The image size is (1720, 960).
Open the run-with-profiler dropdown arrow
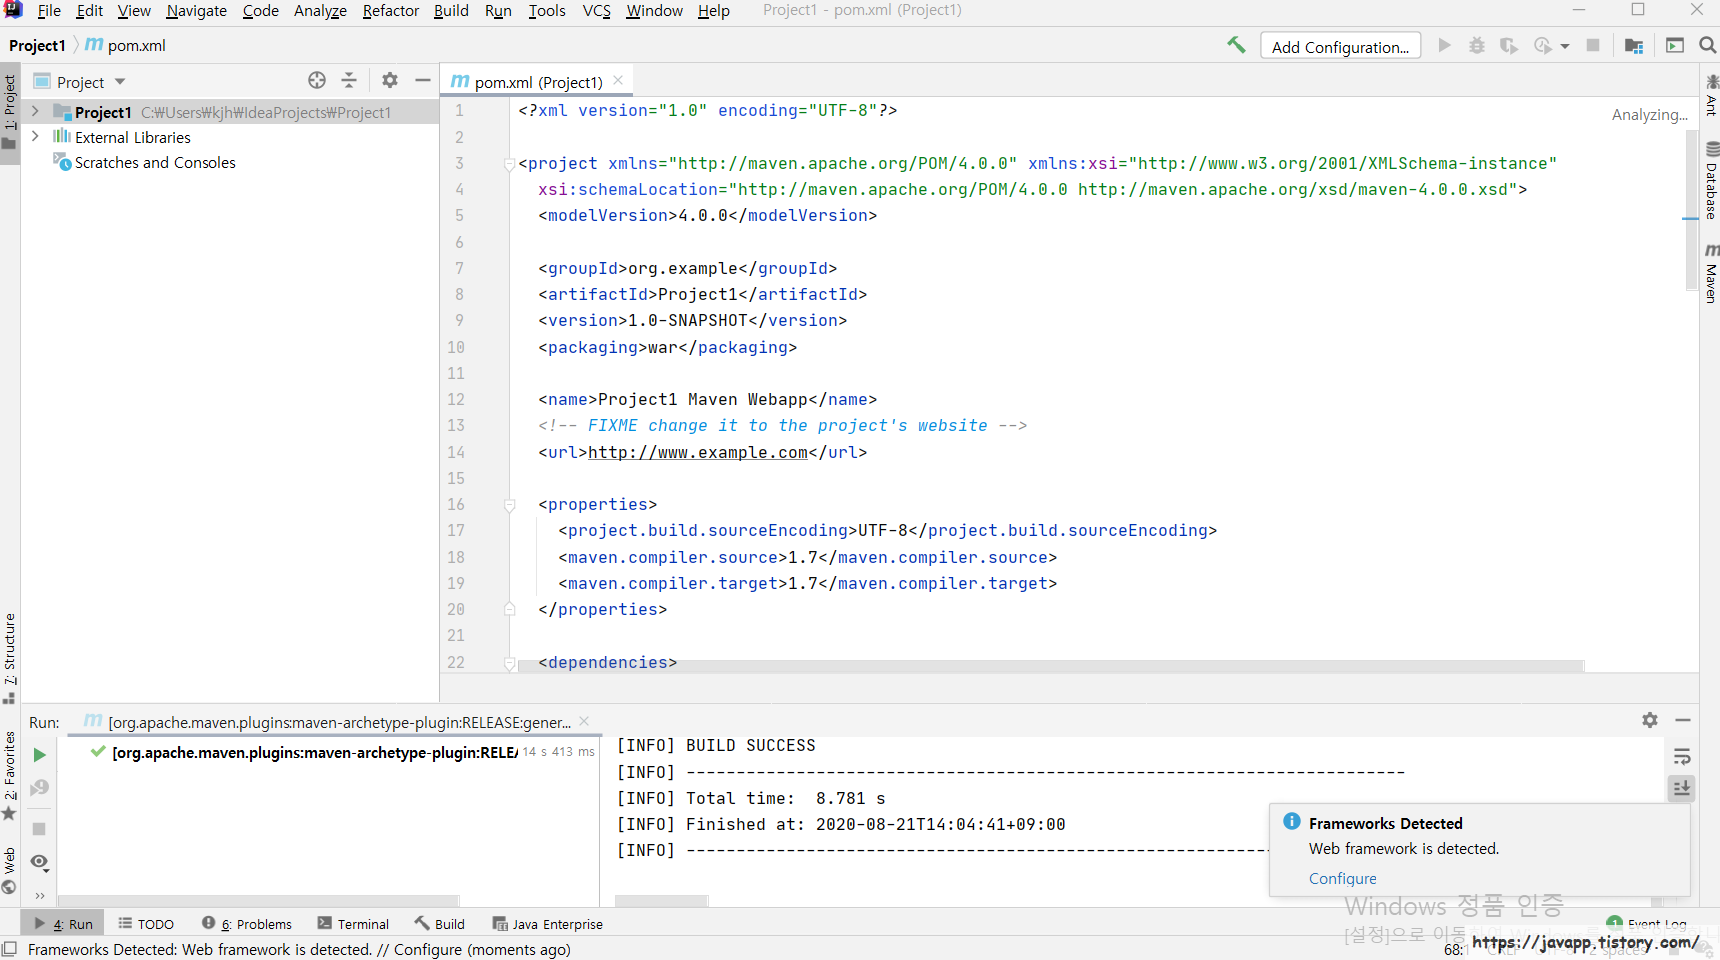(1565, 46)
